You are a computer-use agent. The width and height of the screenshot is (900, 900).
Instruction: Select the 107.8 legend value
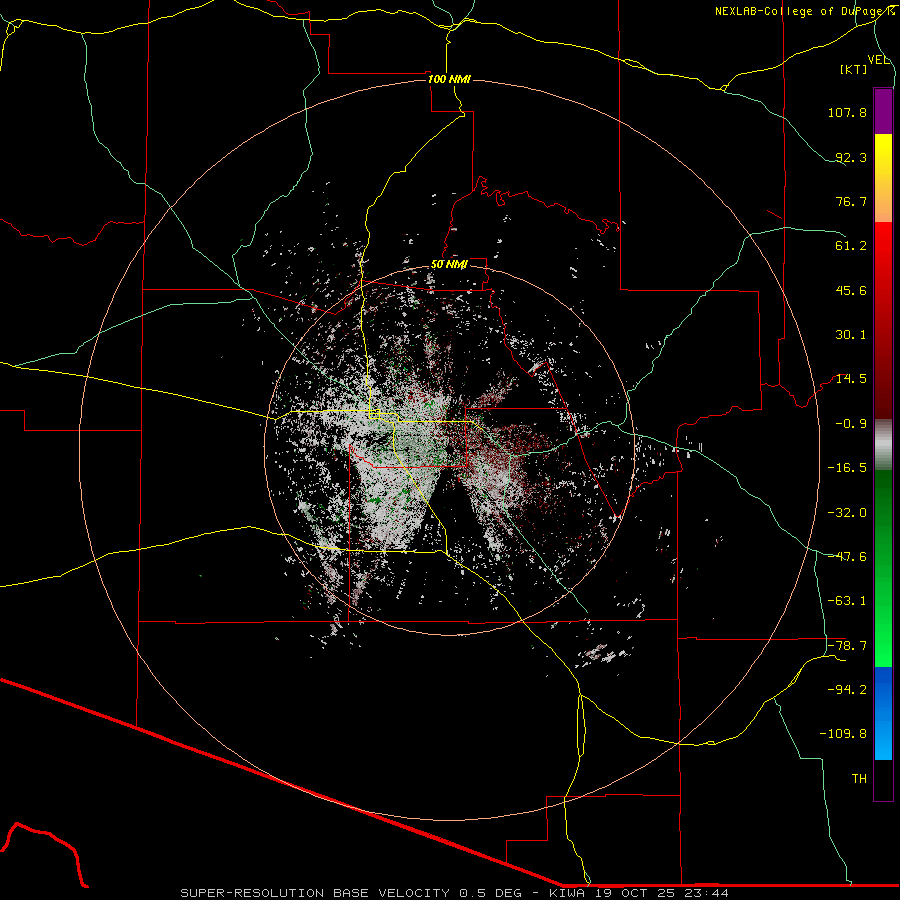coord(847,112)
